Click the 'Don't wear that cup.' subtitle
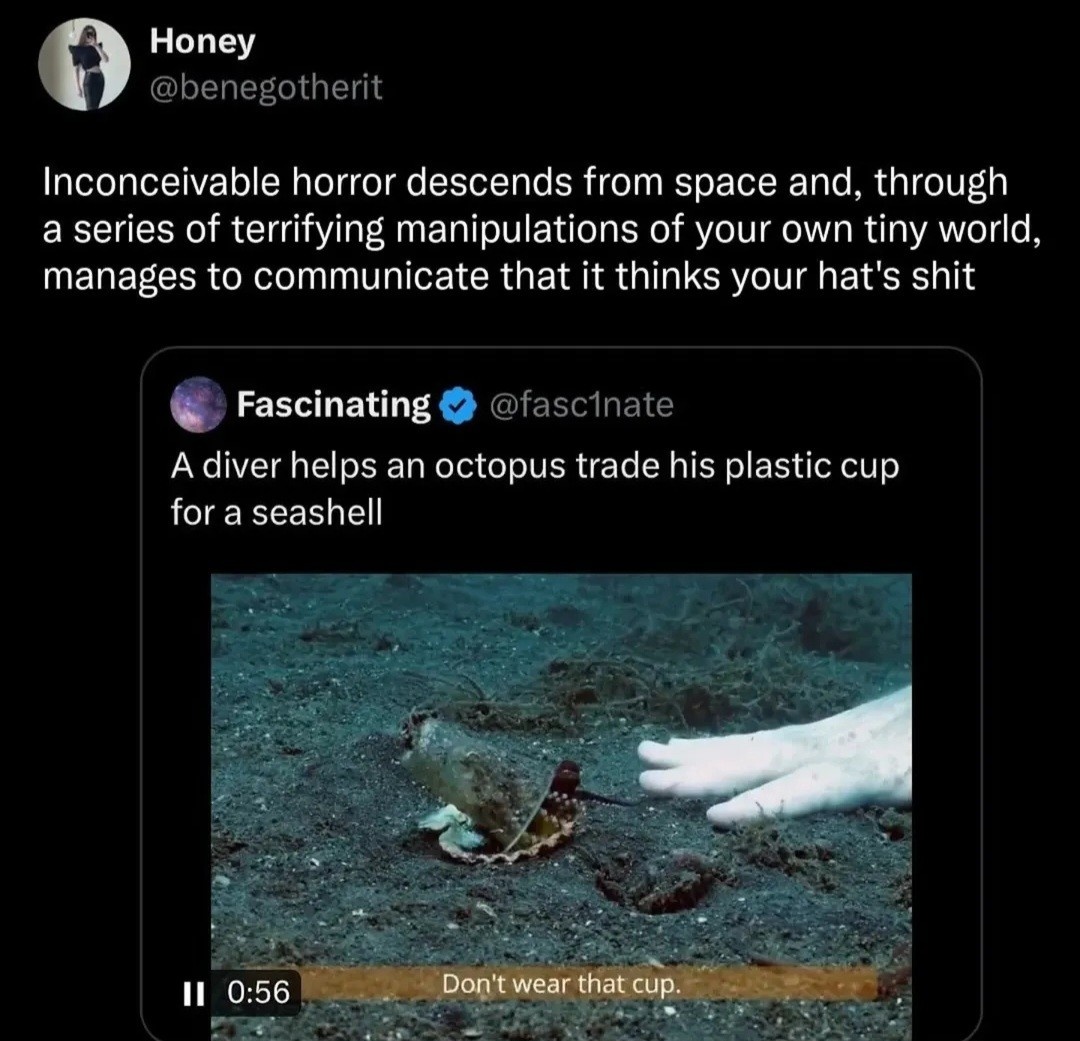Image resolution: width=1080 pixels, height=1041 pixels. [x=562, y=983]
